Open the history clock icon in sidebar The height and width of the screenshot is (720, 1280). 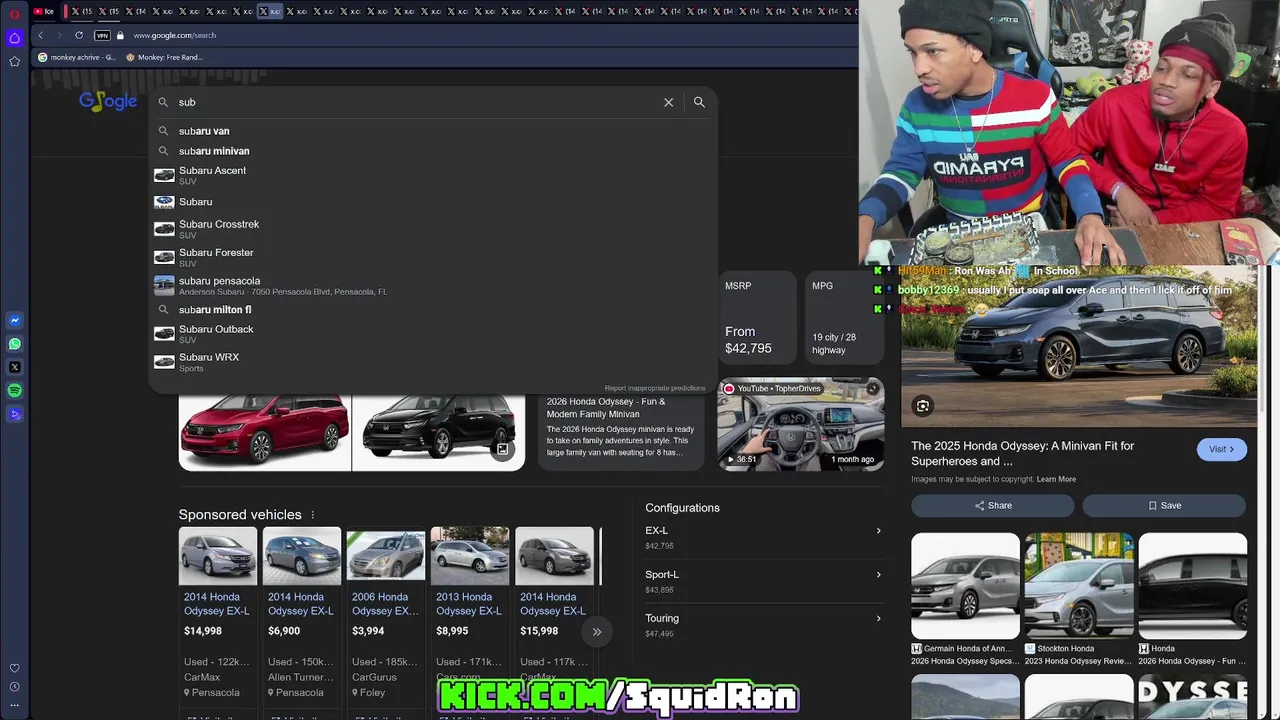[14, 687]
